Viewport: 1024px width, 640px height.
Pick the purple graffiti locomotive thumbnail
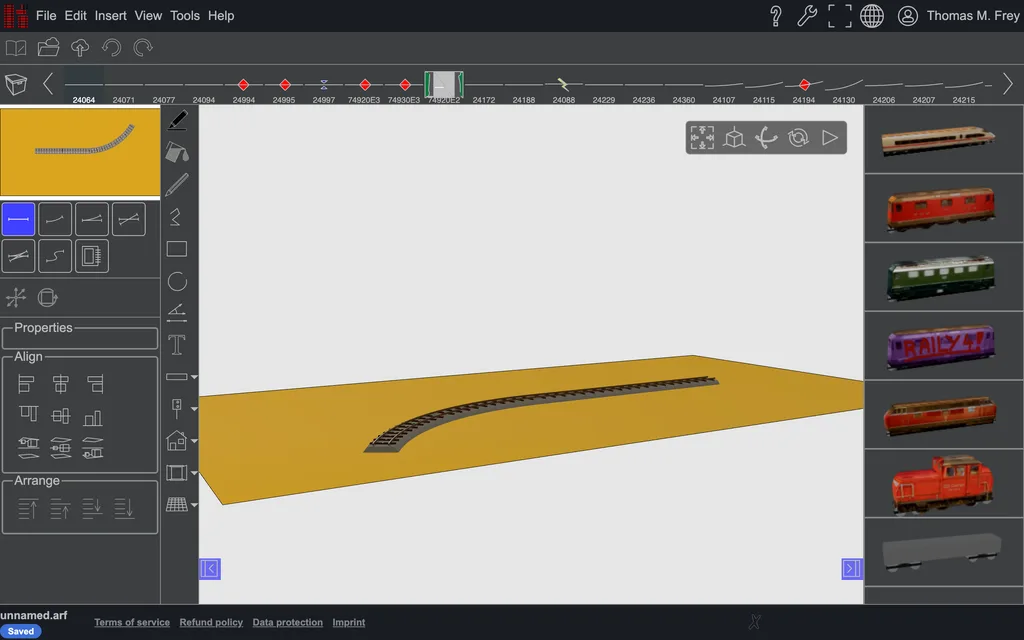point(941,346)
